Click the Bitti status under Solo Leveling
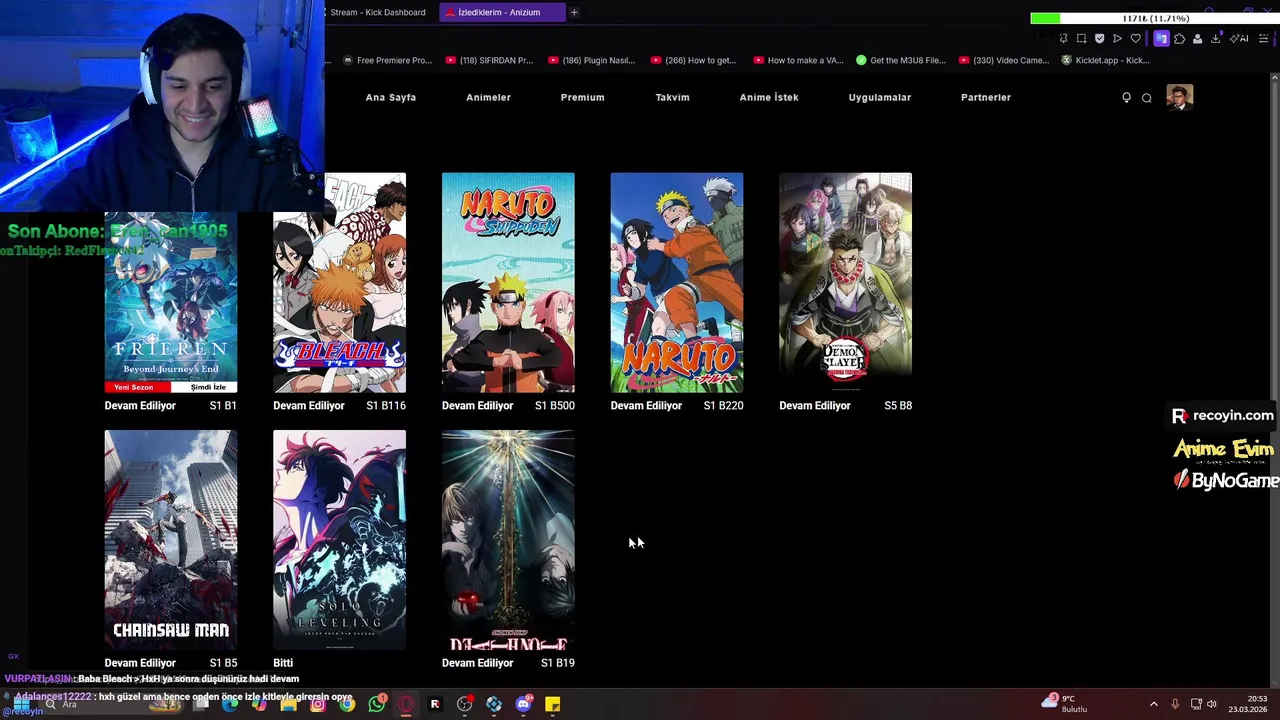 click(x=283, y=663)
